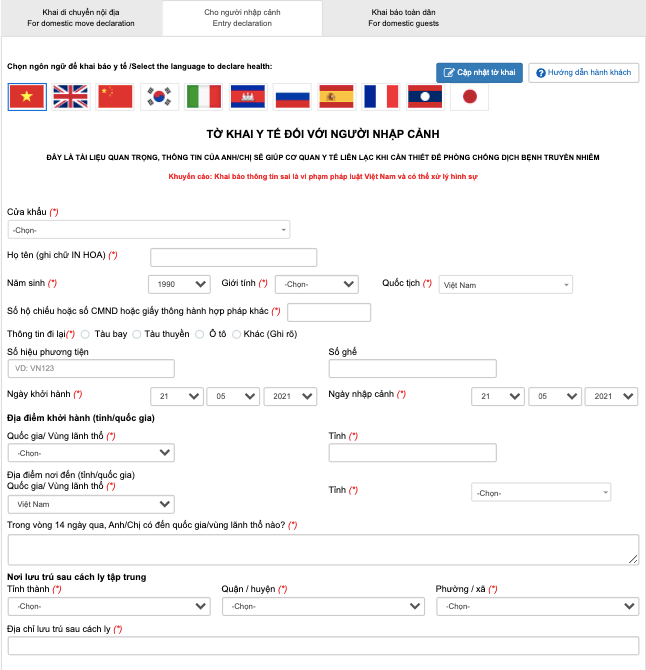Open the Năm sinh 1990 year dropdown
This screenshot has height=670, width=646.
(179, 284)
